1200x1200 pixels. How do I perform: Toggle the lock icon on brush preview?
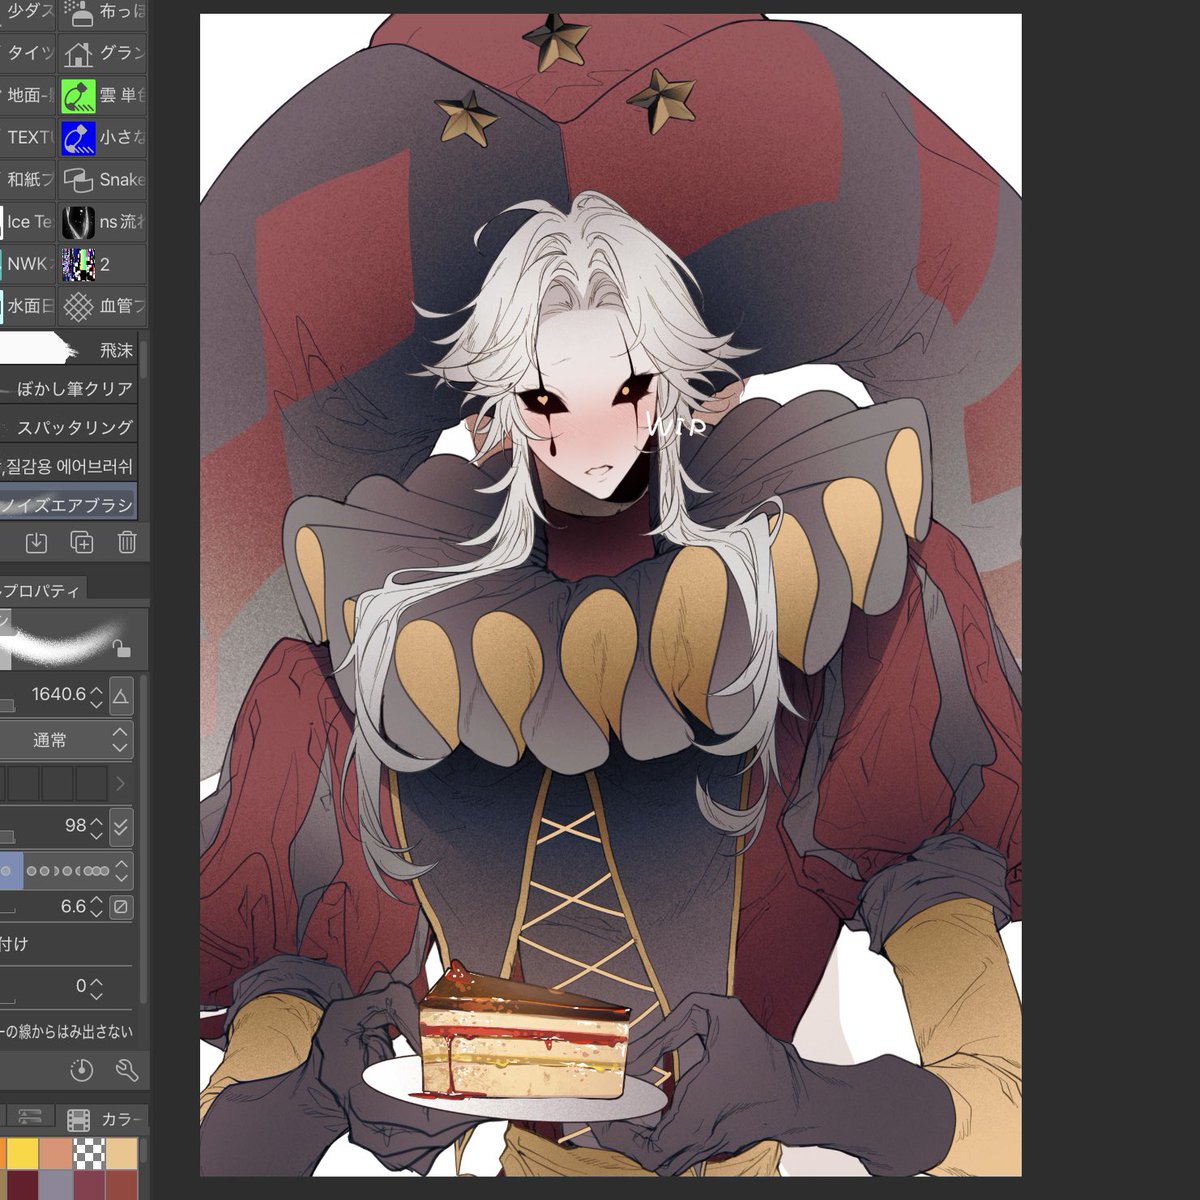[120, 648]
